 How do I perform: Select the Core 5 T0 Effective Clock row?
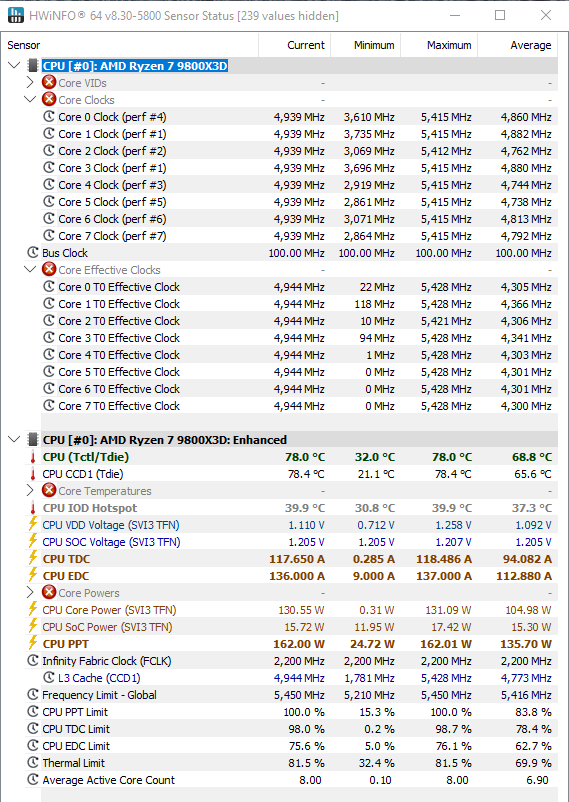click(x=299, y=371)
